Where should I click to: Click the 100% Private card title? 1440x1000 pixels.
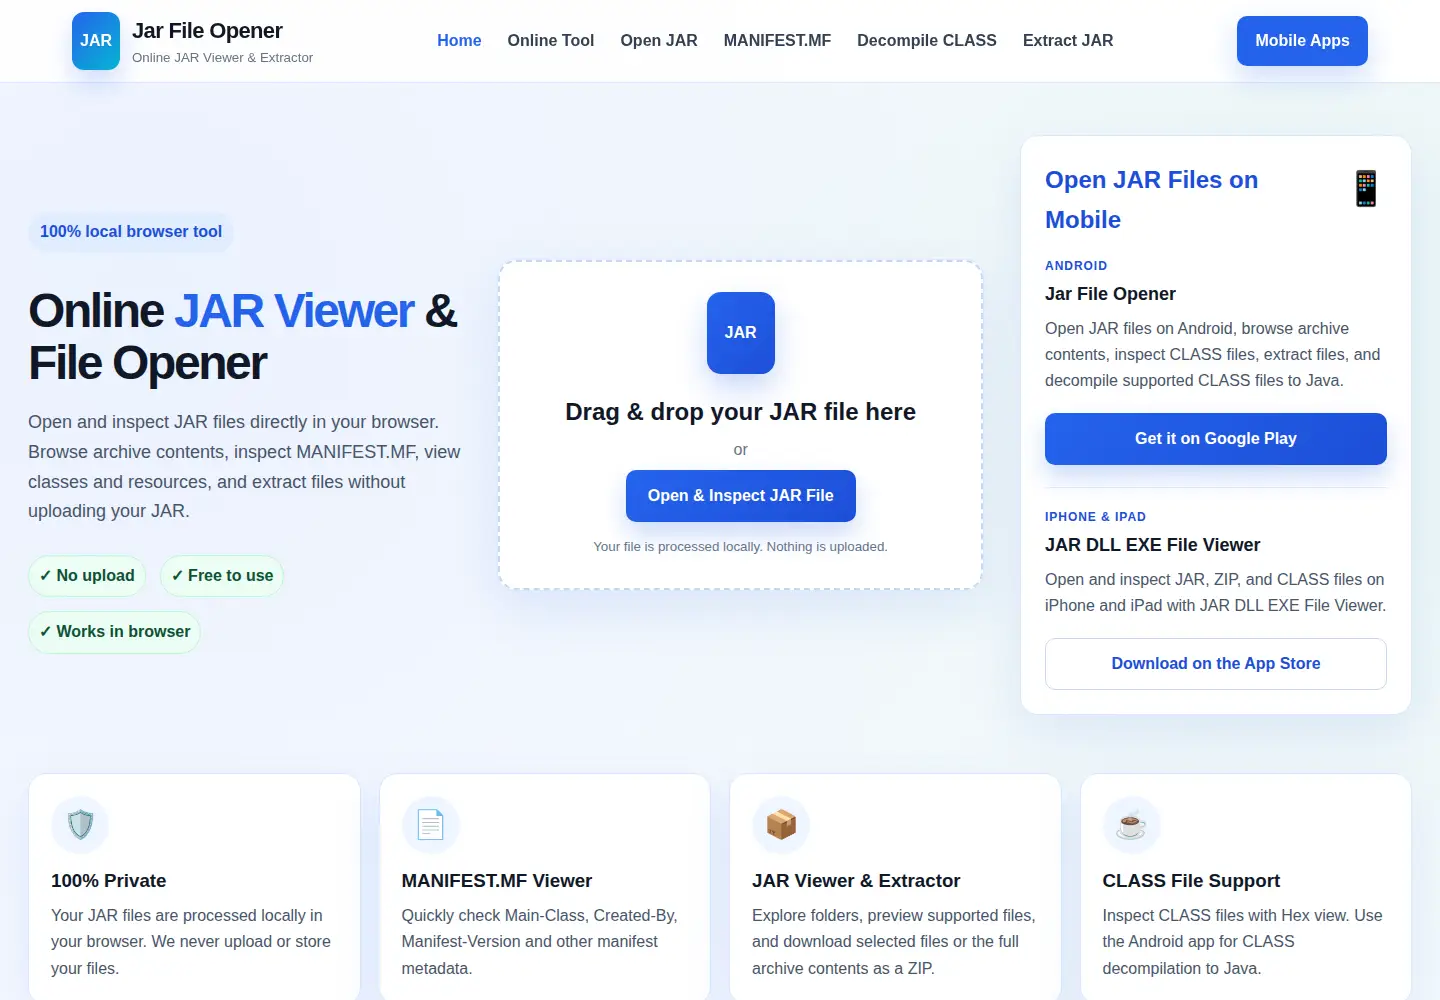[x=109, y=881]
